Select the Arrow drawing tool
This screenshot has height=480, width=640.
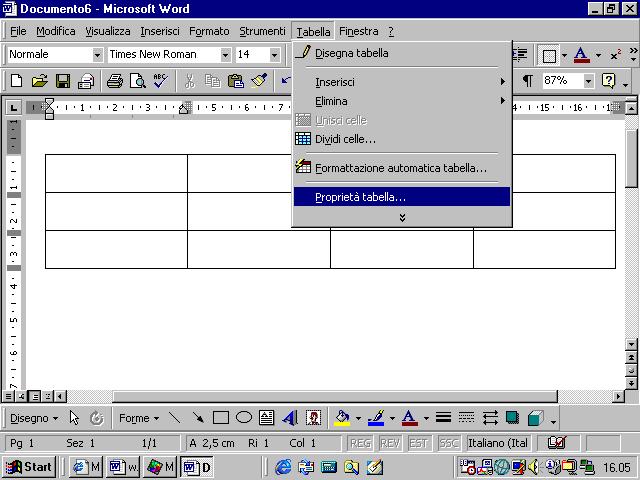(198, 418)
